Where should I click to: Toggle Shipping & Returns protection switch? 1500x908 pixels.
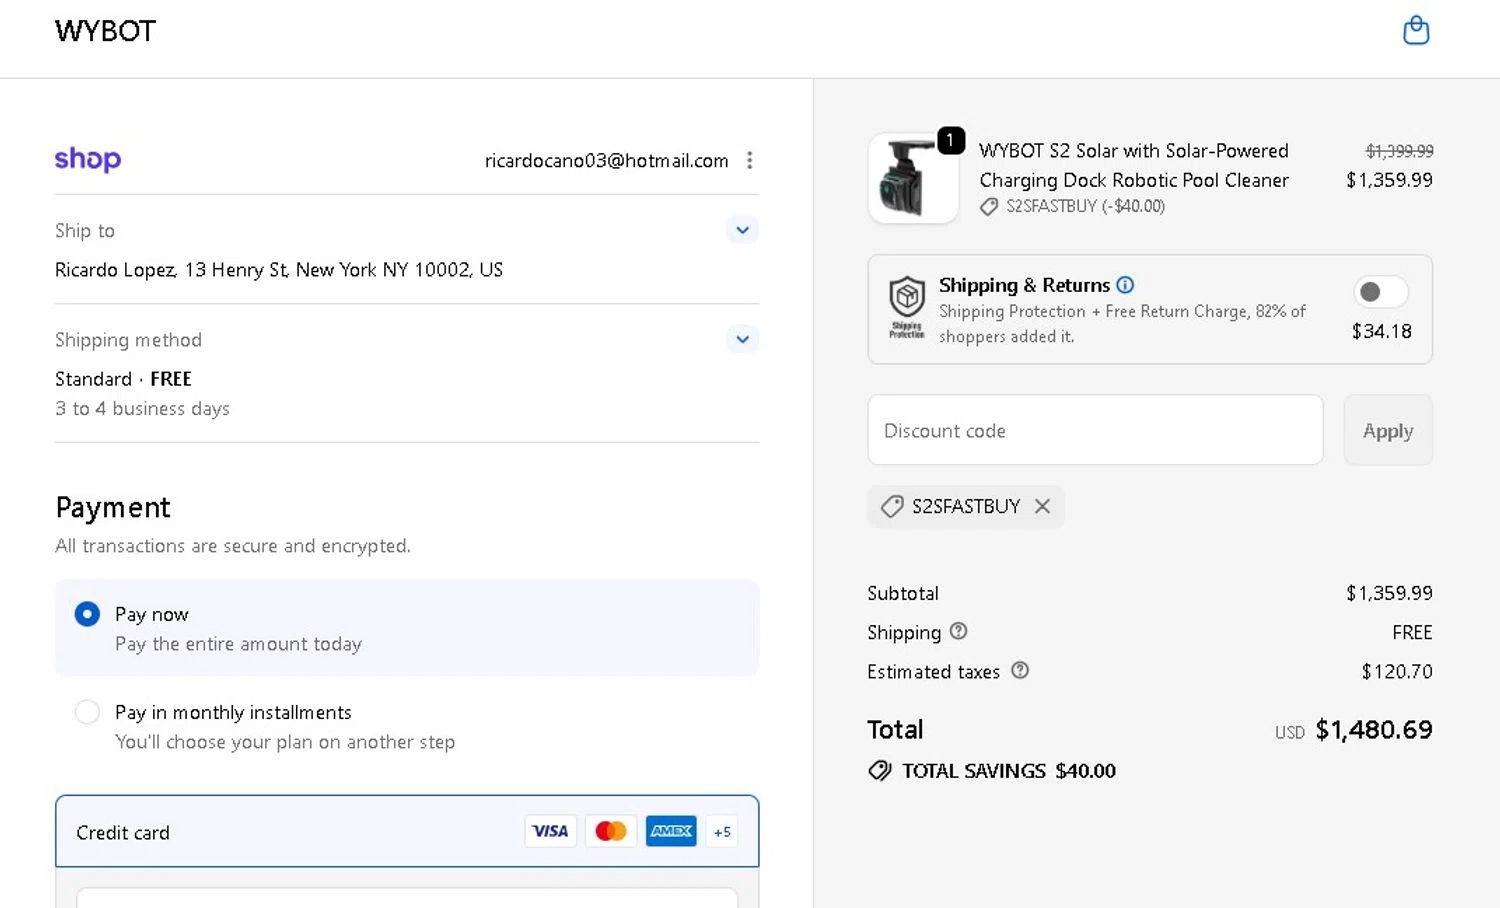pos(1381,291)
